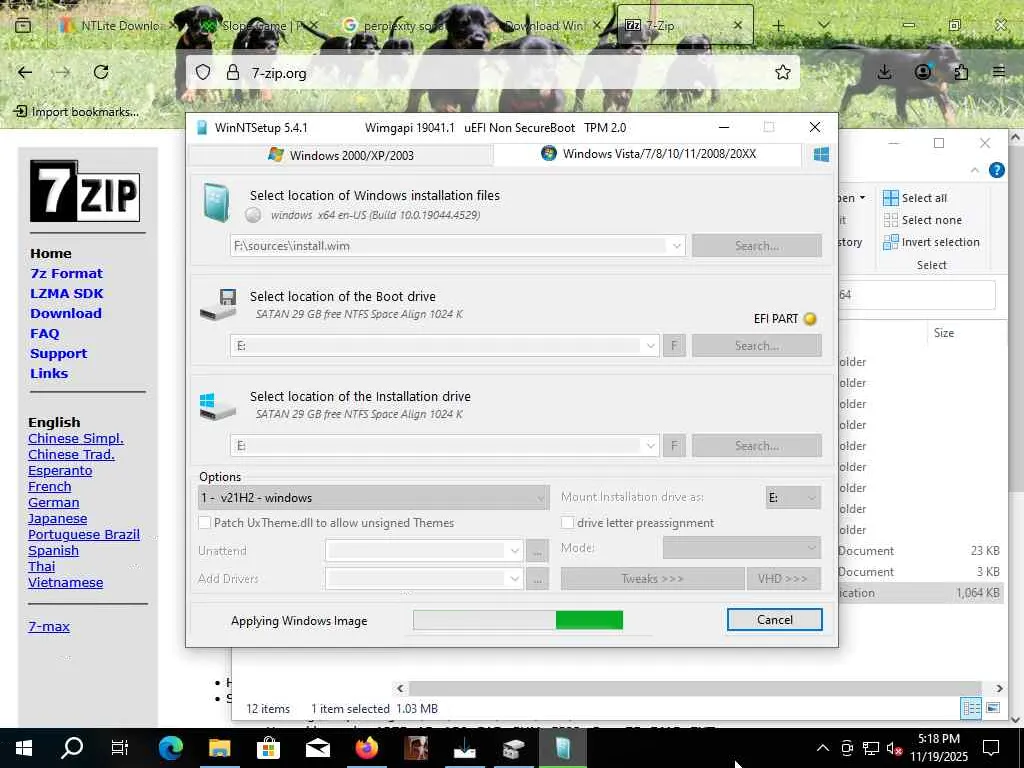Open Windows Start menu
This screenshot has width=1024, height=768.
tap(24, 748)
